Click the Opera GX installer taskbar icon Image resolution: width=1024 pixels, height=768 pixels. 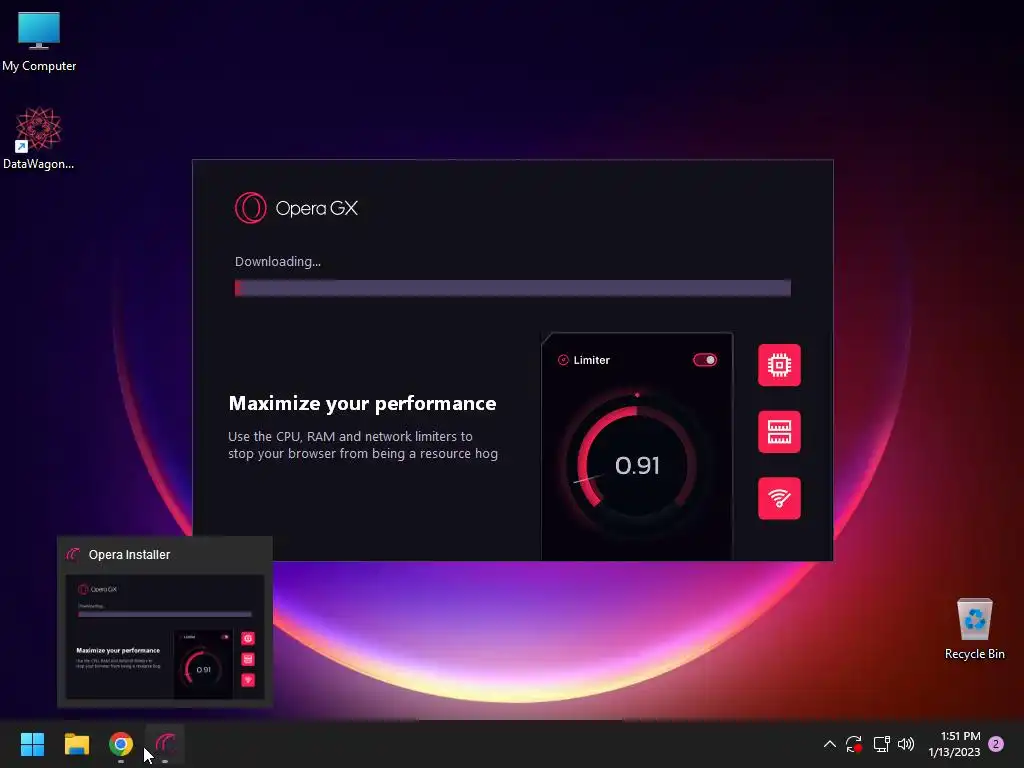click(165, 744)
